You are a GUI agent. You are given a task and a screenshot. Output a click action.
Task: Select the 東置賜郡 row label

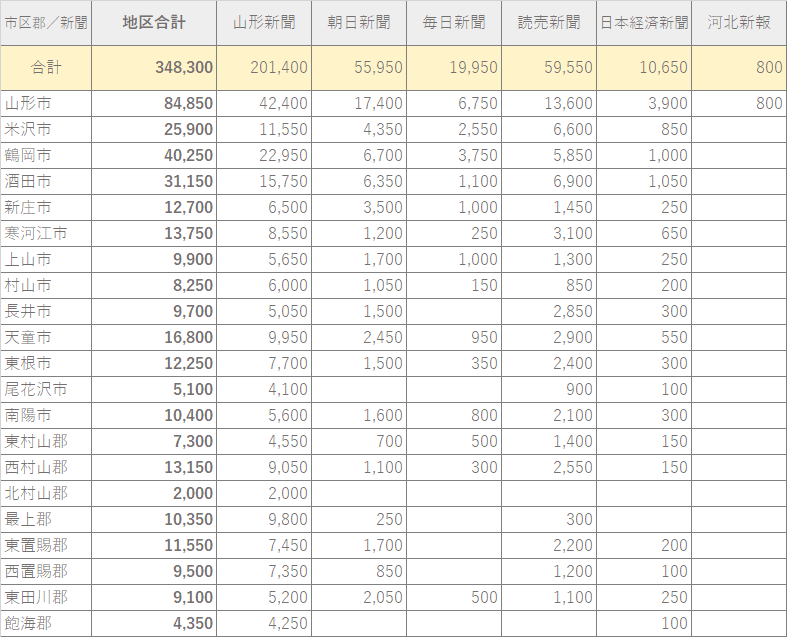[46, 546]
